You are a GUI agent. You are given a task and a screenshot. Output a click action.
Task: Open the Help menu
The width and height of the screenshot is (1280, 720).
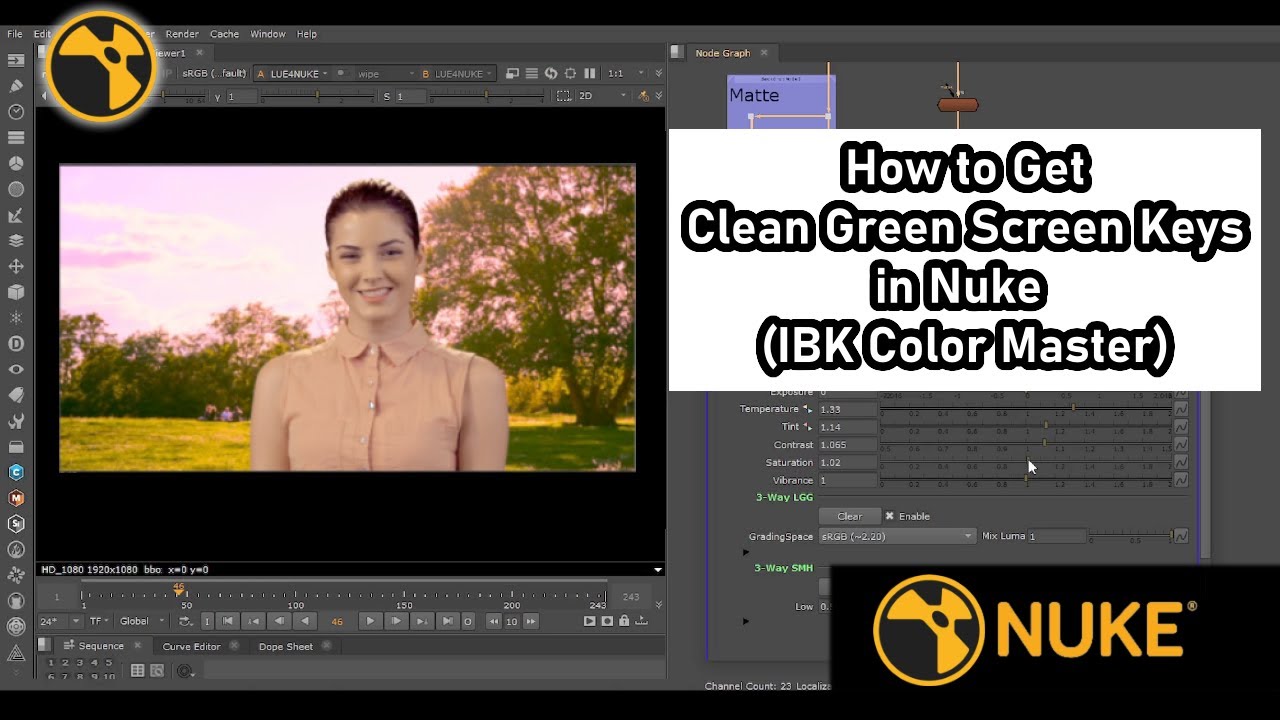(x=307, y=34)
